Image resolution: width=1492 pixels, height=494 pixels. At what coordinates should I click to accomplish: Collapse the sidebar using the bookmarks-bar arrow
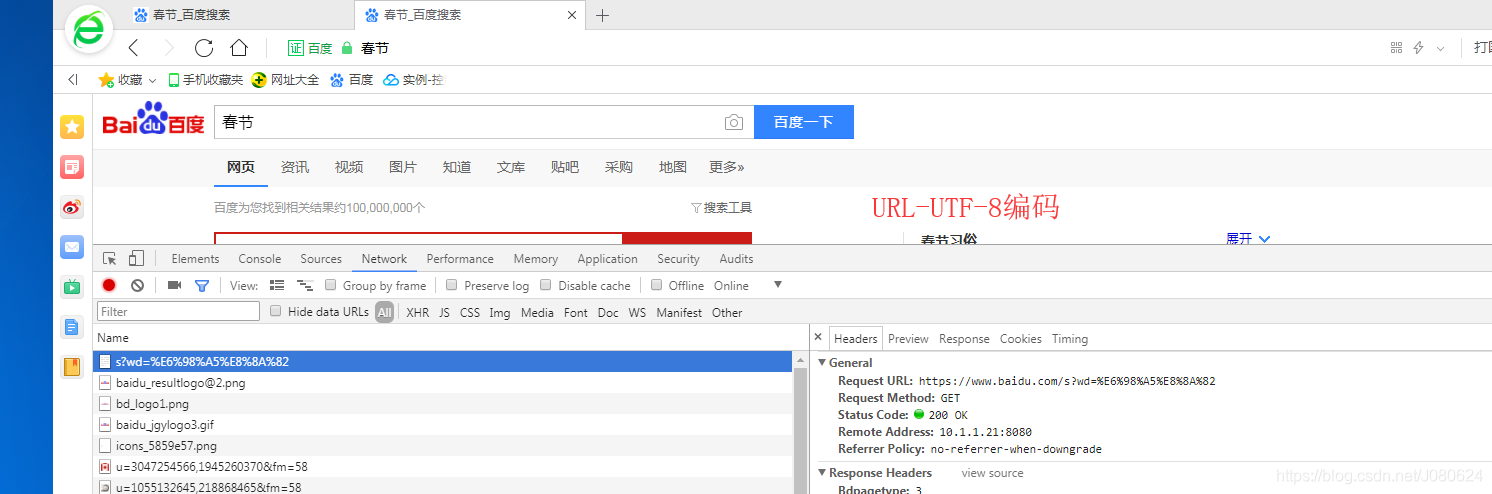coord(72,80)
